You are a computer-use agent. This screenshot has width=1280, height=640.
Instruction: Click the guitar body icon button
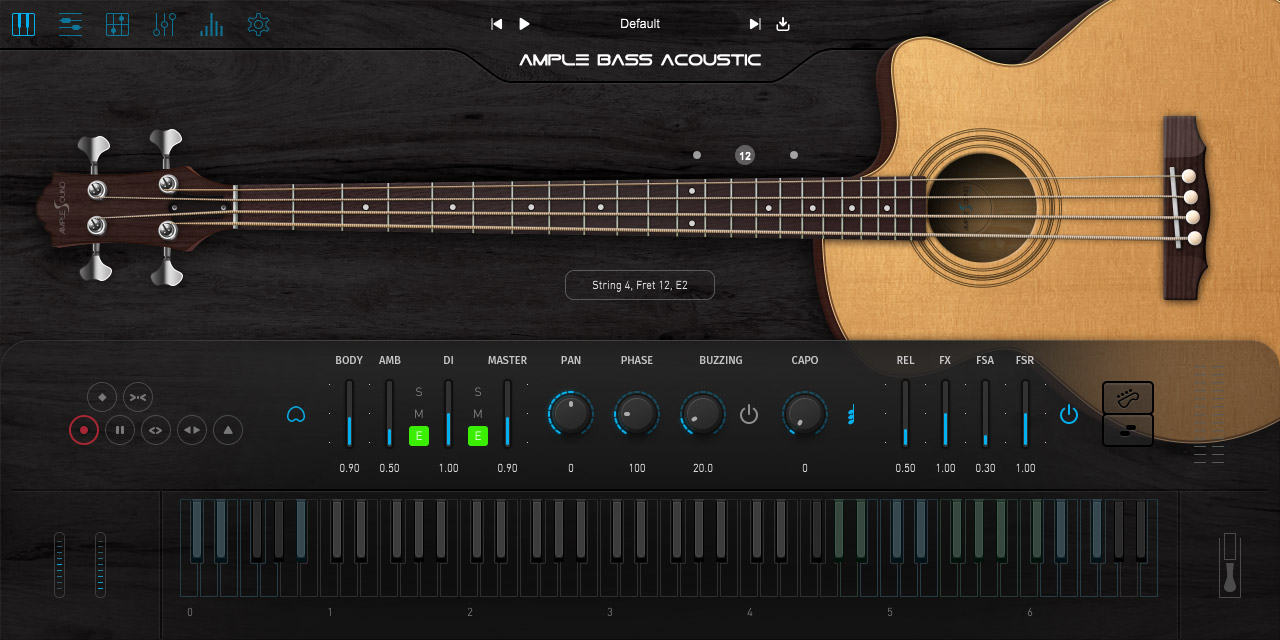pos(1127,398)
